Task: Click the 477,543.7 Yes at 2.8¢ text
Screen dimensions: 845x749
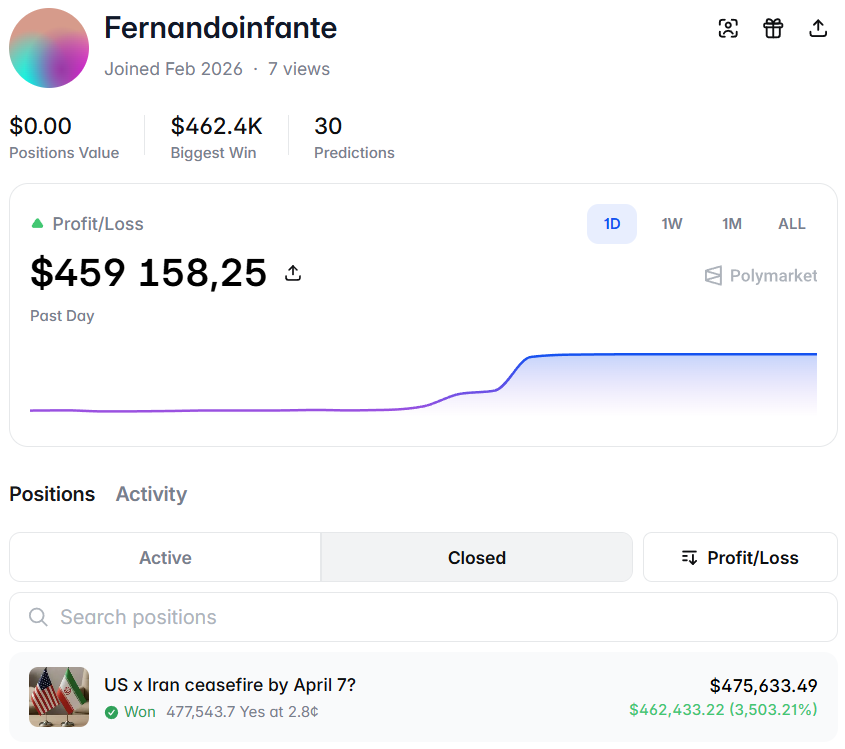Action: [242, 712]
